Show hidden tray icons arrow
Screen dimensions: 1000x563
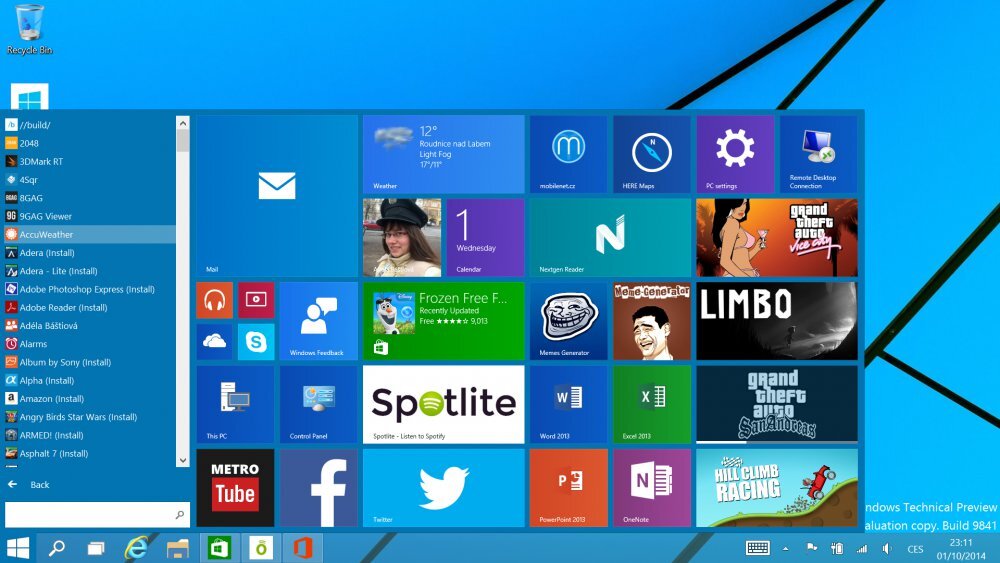click(786, 548)
